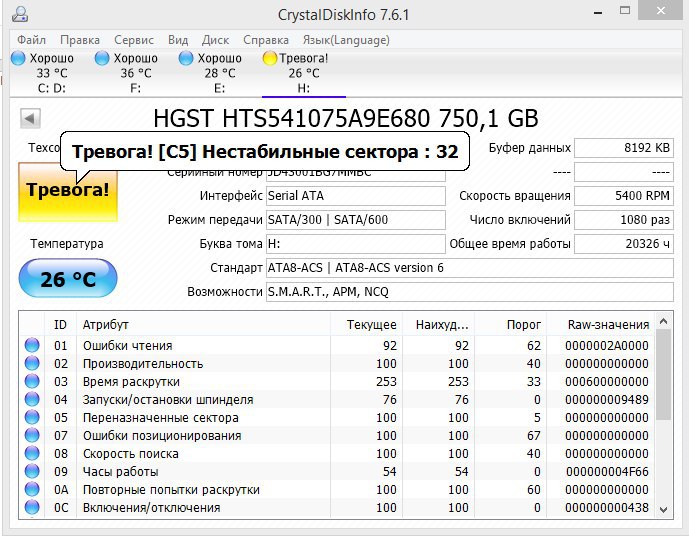
Task: Sort by ID column header
Action: pyautogui.click(x=60, y=325)
